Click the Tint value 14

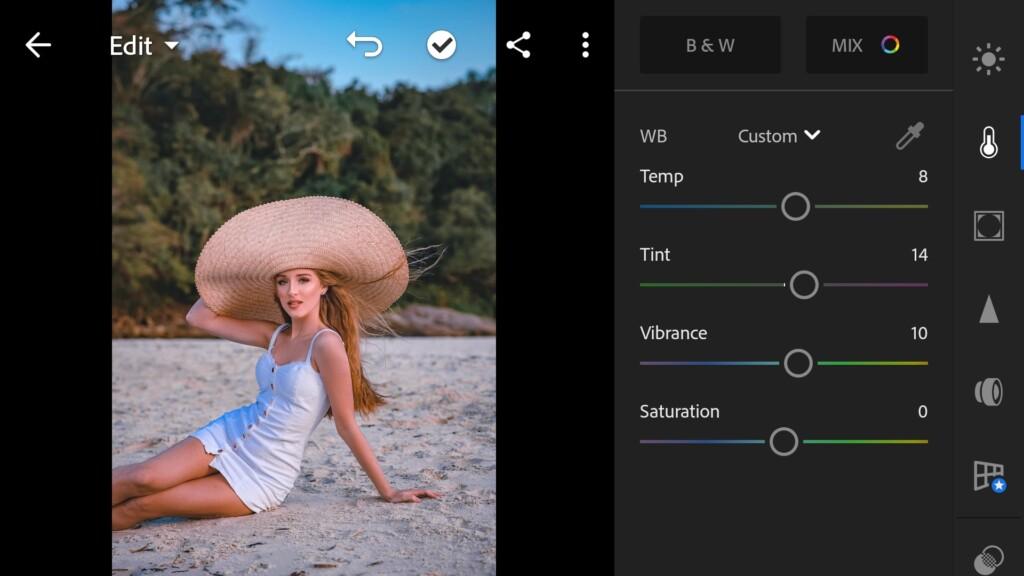[919, 255]
